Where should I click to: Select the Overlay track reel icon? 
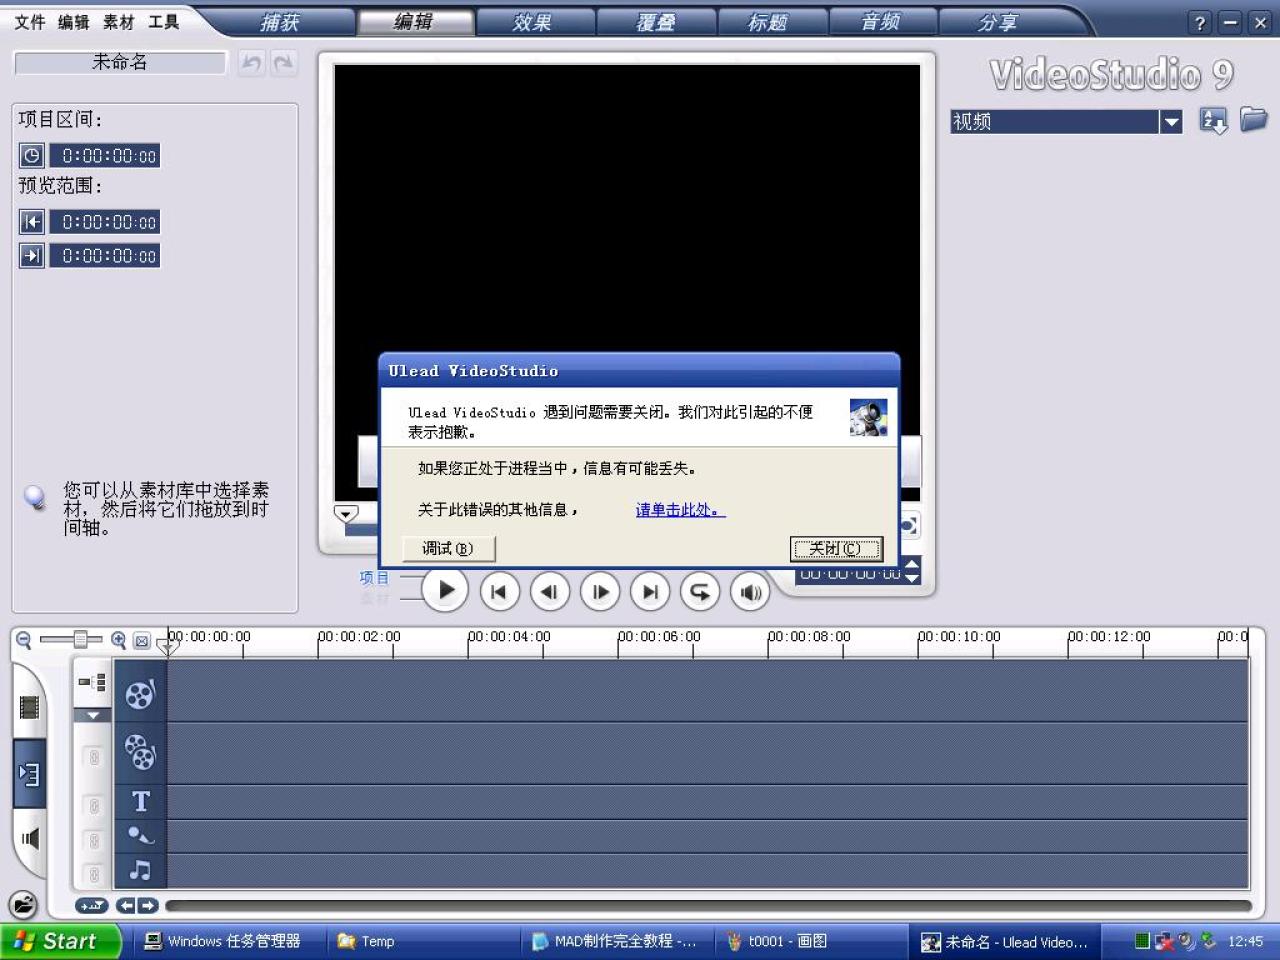[x=140, y=752]
